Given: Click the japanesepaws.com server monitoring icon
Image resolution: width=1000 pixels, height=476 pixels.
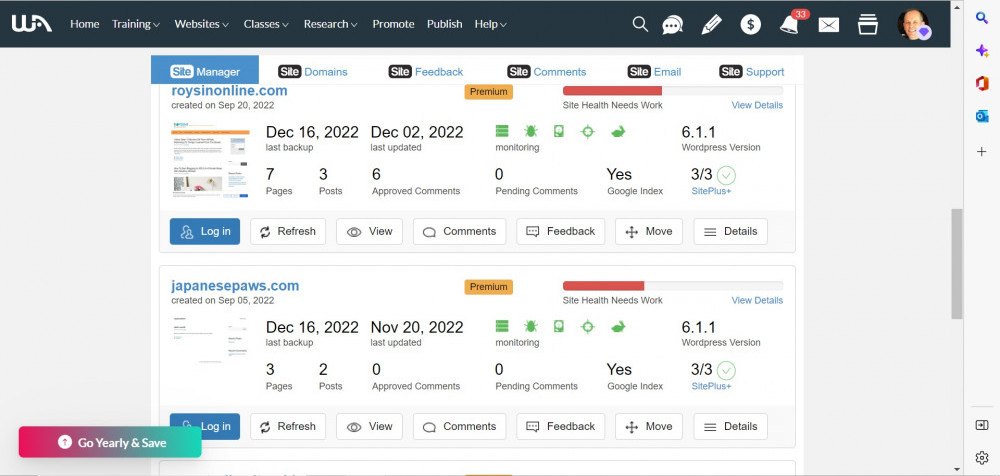Looking at the screenshot, I should [502, 327].
